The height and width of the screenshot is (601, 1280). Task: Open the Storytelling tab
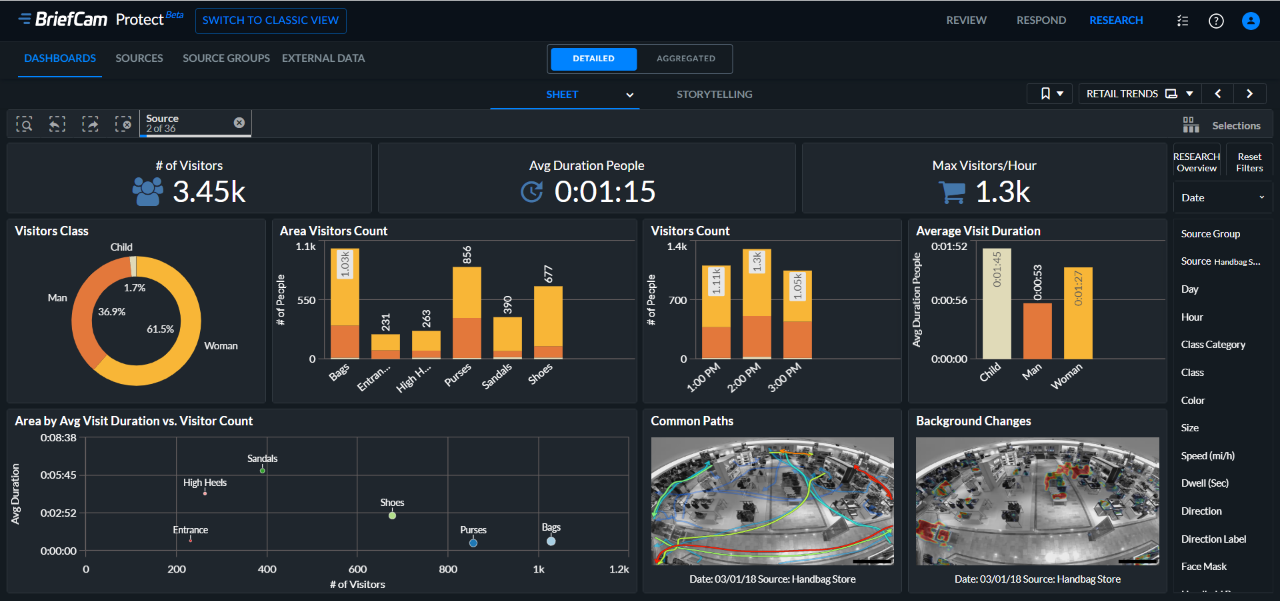[x=714, y=94]
